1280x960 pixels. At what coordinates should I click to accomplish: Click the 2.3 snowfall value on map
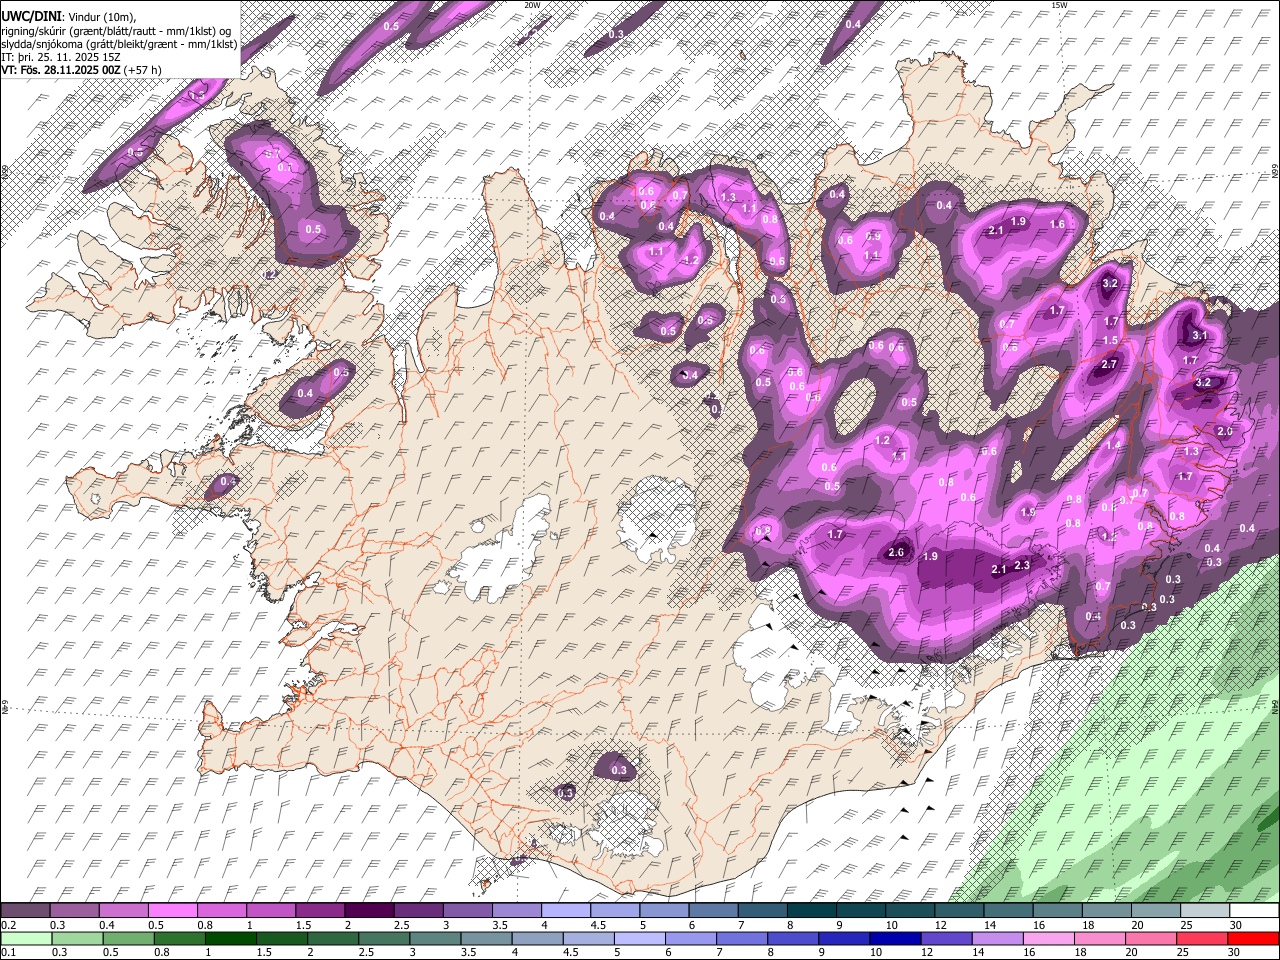click(1022, 565)
